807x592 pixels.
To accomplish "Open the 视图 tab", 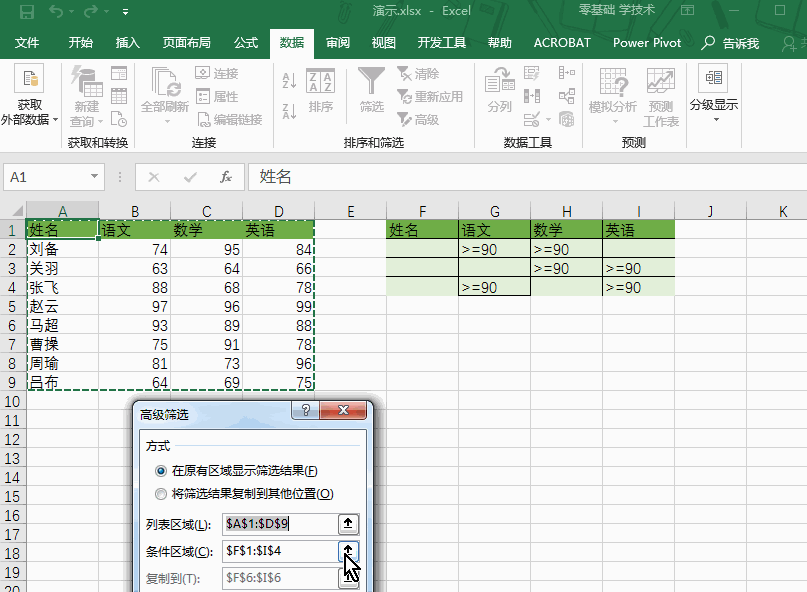I will [x=383, y=43].
